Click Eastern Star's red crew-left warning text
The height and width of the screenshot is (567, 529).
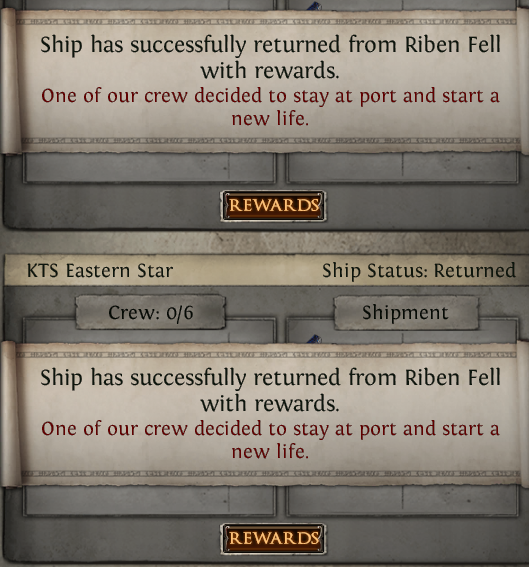point(270,440)
